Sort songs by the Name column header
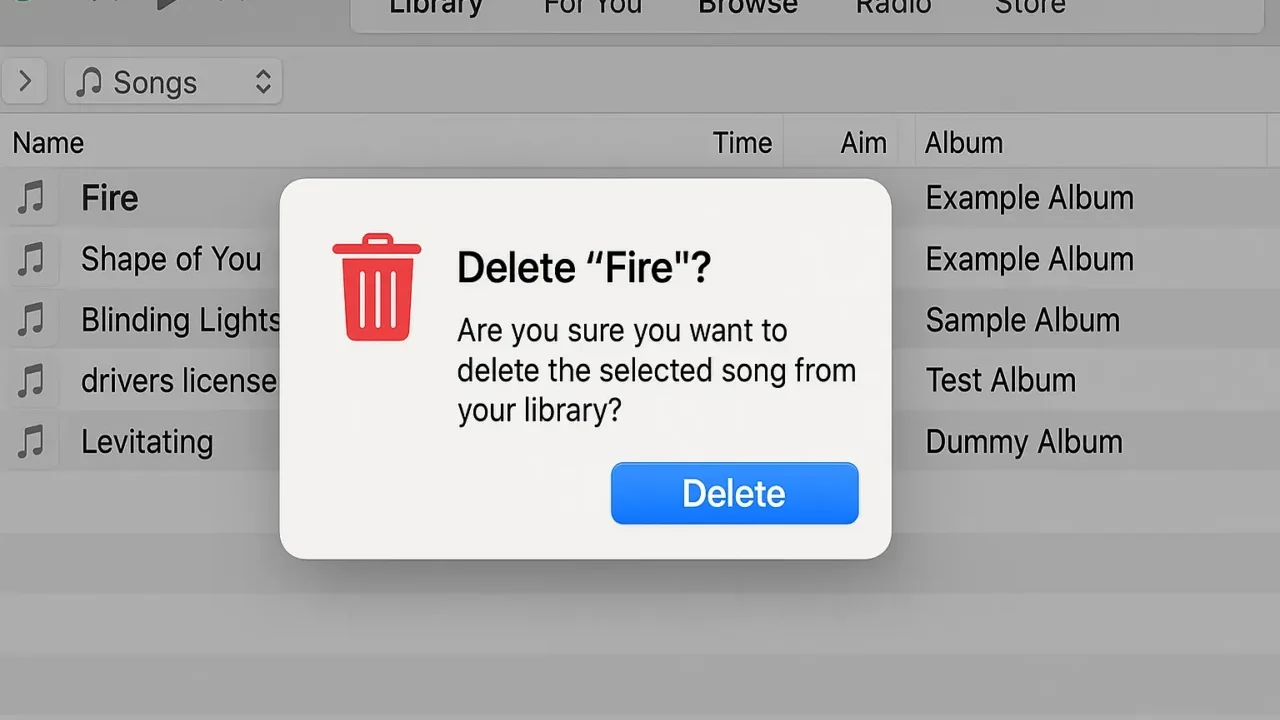This screenshot has height=720, width=1280. (48, 143)
